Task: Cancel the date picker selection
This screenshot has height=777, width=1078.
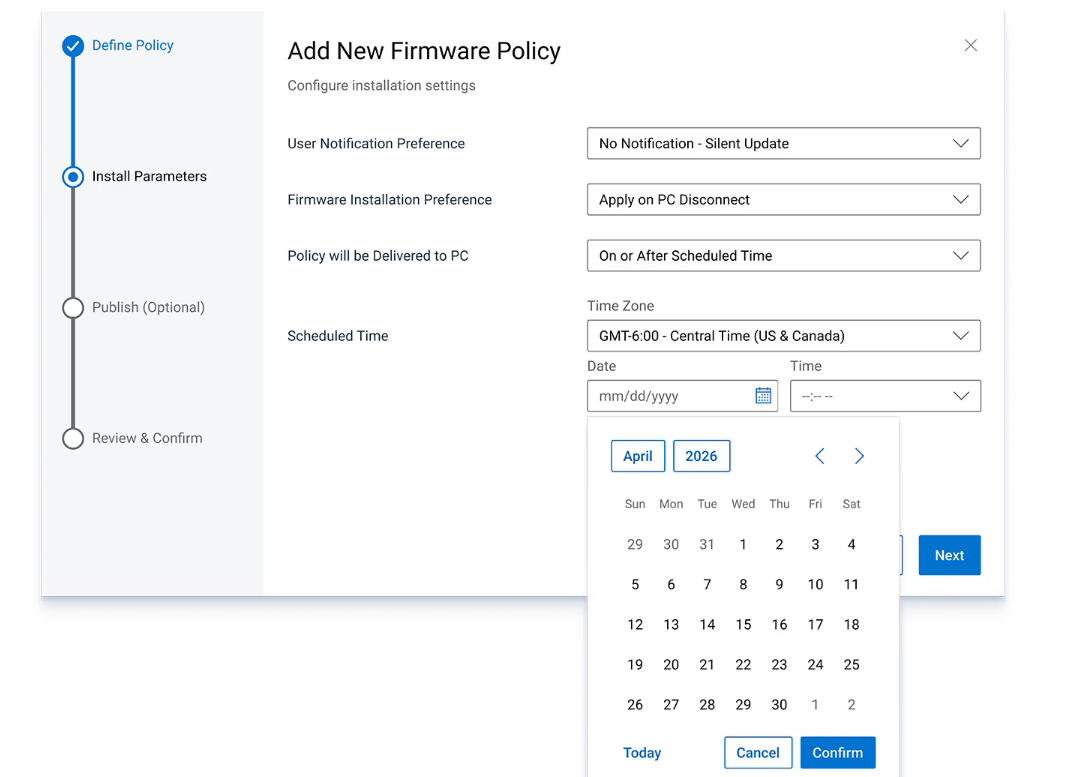Action: coord(758,753)
